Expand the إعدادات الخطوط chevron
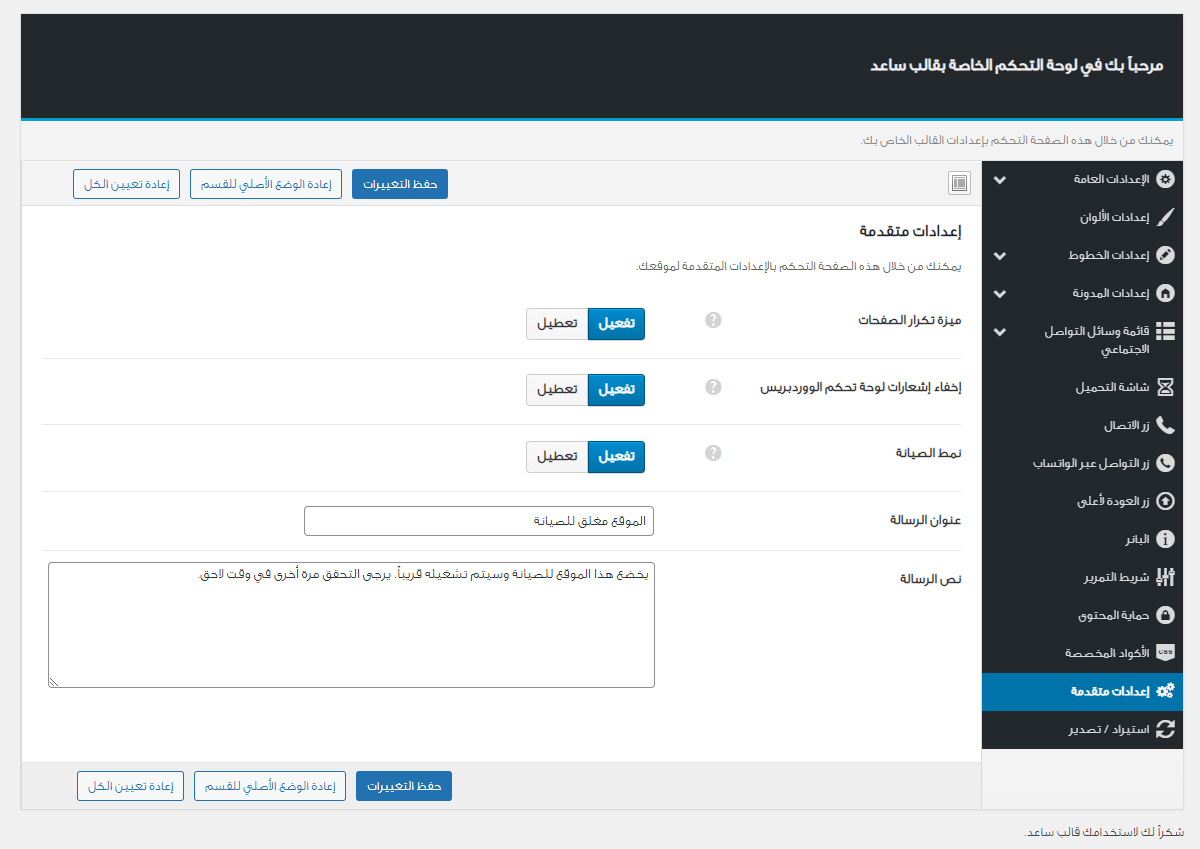Viewport: 1200px width, 849px height. 999,256
